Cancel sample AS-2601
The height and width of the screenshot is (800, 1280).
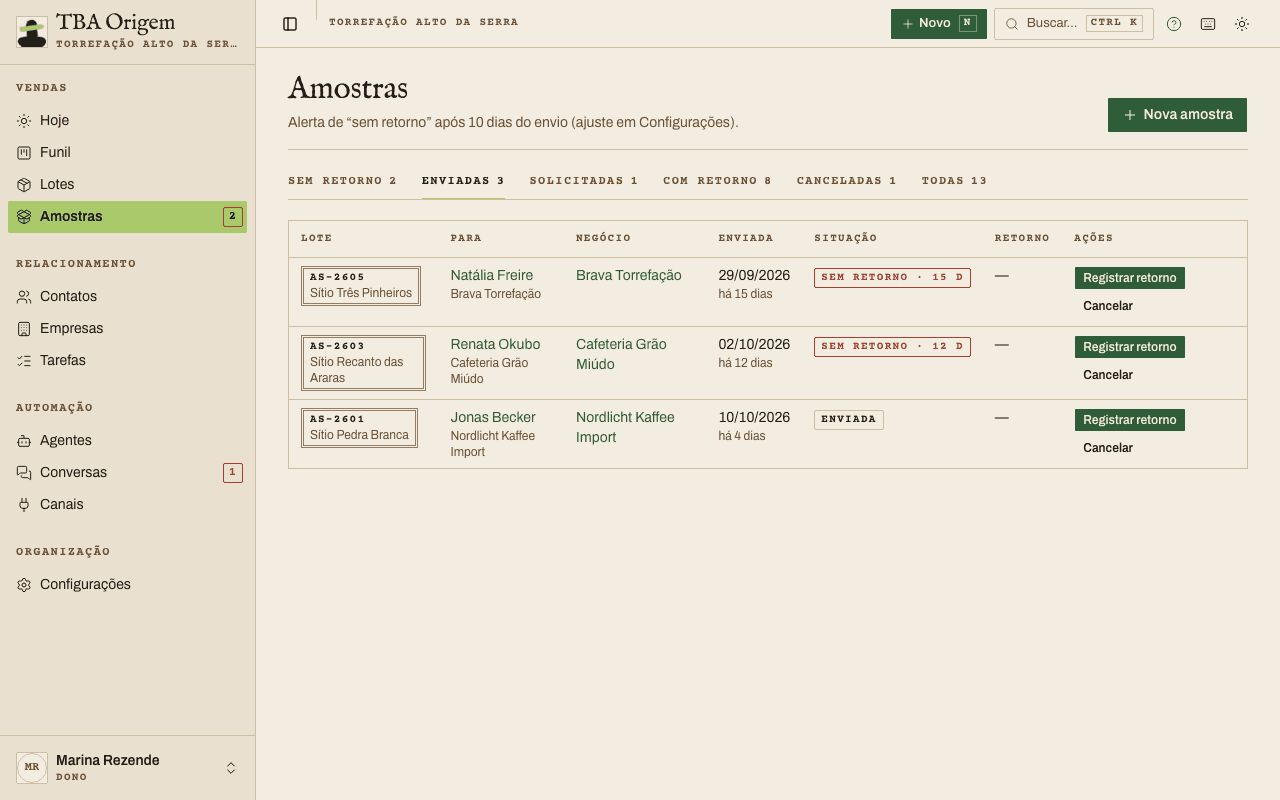tap(1108, 448)
